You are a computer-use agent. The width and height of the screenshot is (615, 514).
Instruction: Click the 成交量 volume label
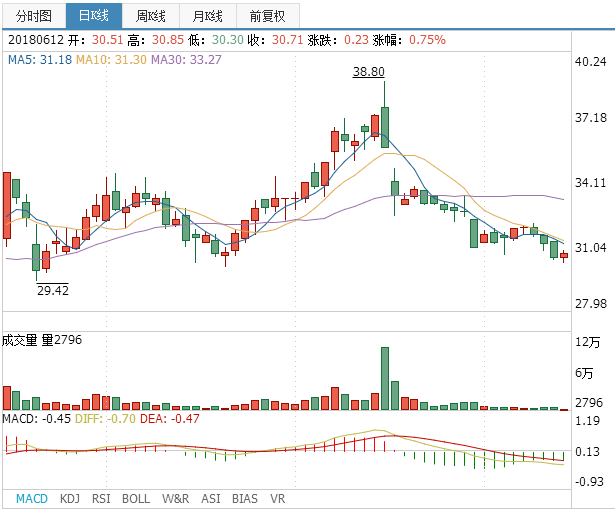pos(21,341)
